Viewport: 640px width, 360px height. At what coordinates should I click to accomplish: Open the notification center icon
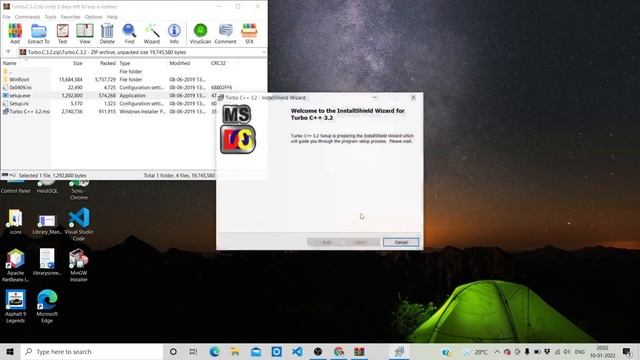(x=627, y=351)
